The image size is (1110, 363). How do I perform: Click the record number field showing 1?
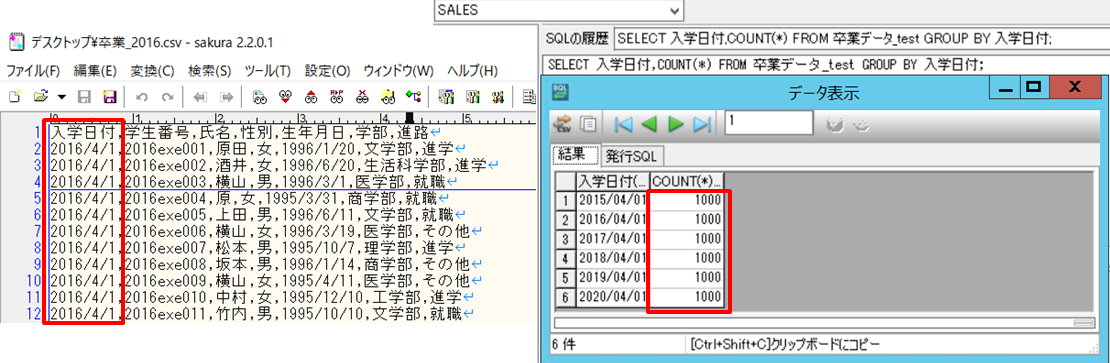[x=769, y=122]
